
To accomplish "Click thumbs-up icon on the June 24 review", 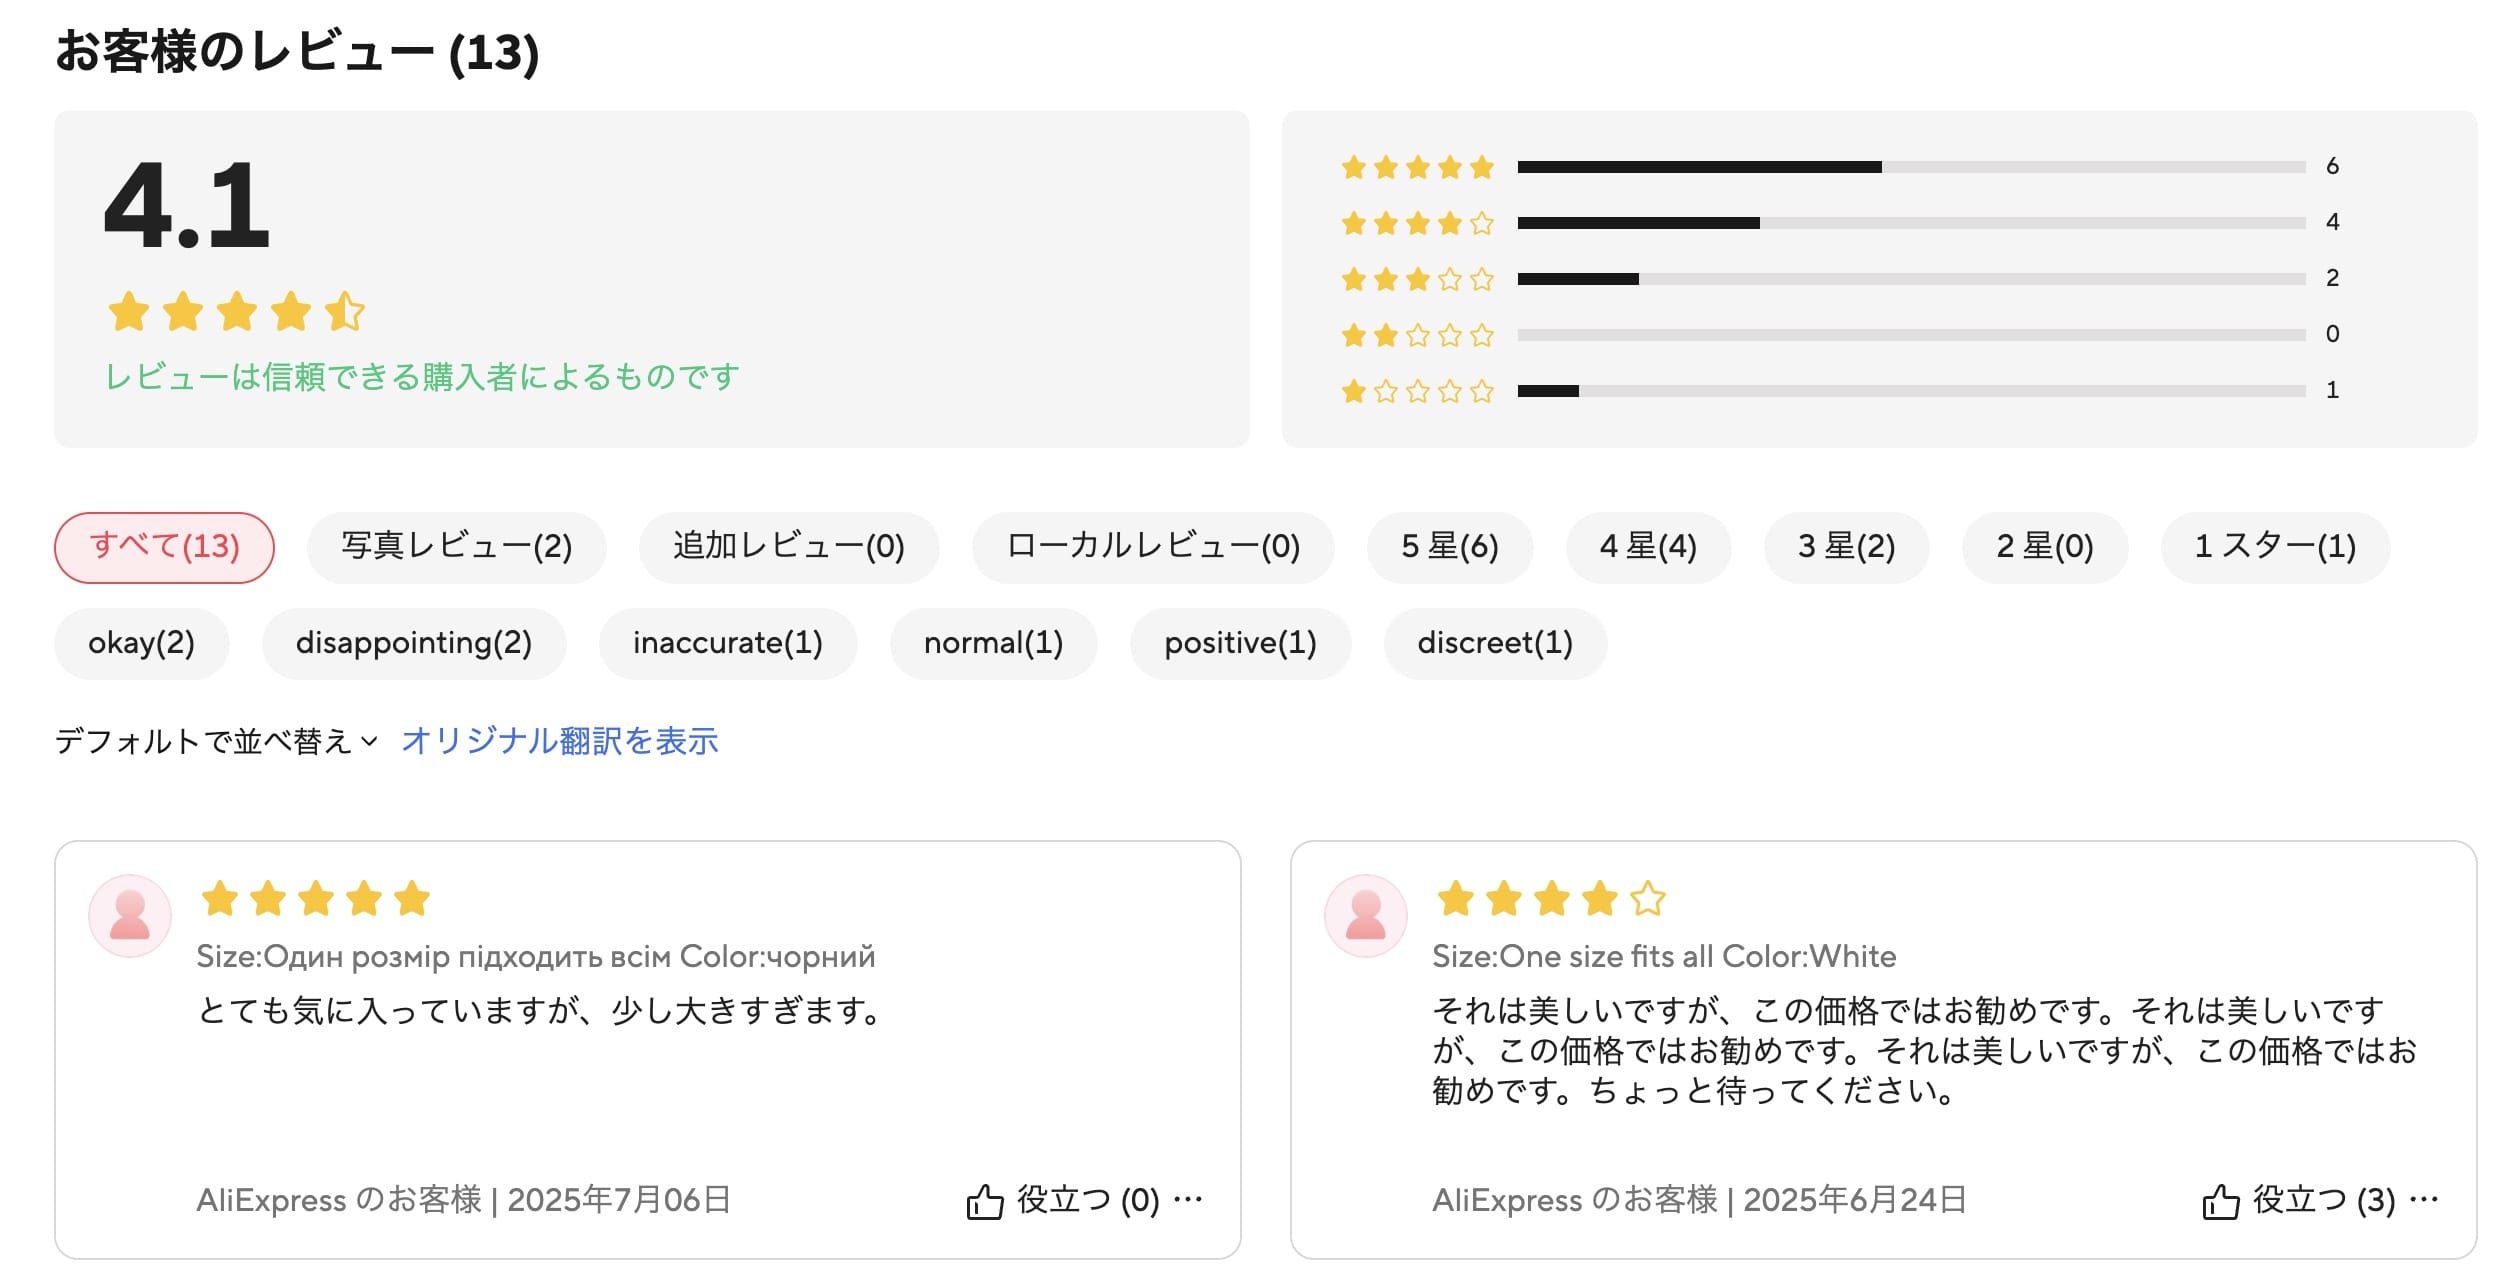I will click(2220, 1201).
